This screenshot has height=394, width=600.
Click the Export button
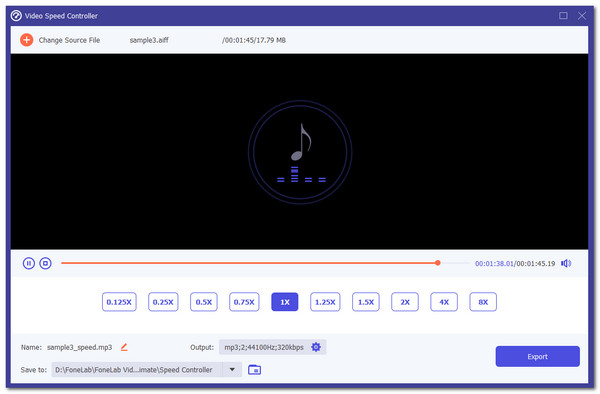click(538, 357)
